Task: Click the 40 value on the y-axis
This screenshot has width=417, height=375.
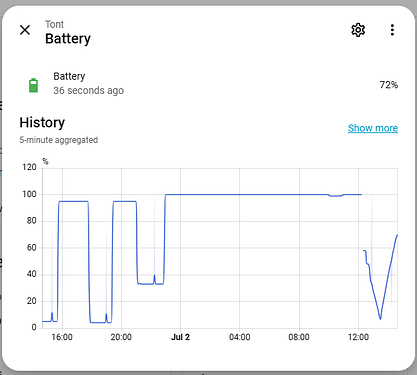Action: tap(31, 274)
